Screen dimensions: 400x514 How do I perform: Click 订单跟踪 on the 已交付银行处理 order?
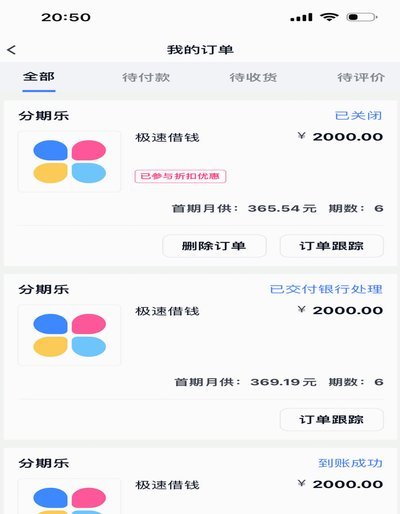pos(332,420)
